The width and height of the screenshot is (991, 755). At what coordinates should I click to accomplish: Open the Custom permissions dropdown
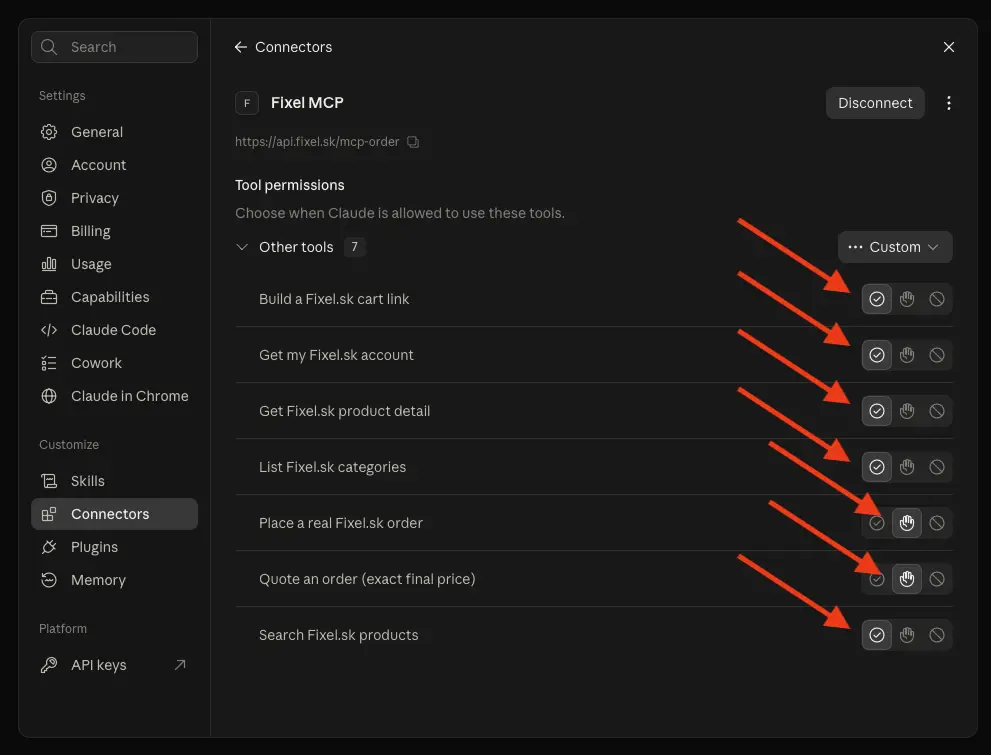click(895, 247)
